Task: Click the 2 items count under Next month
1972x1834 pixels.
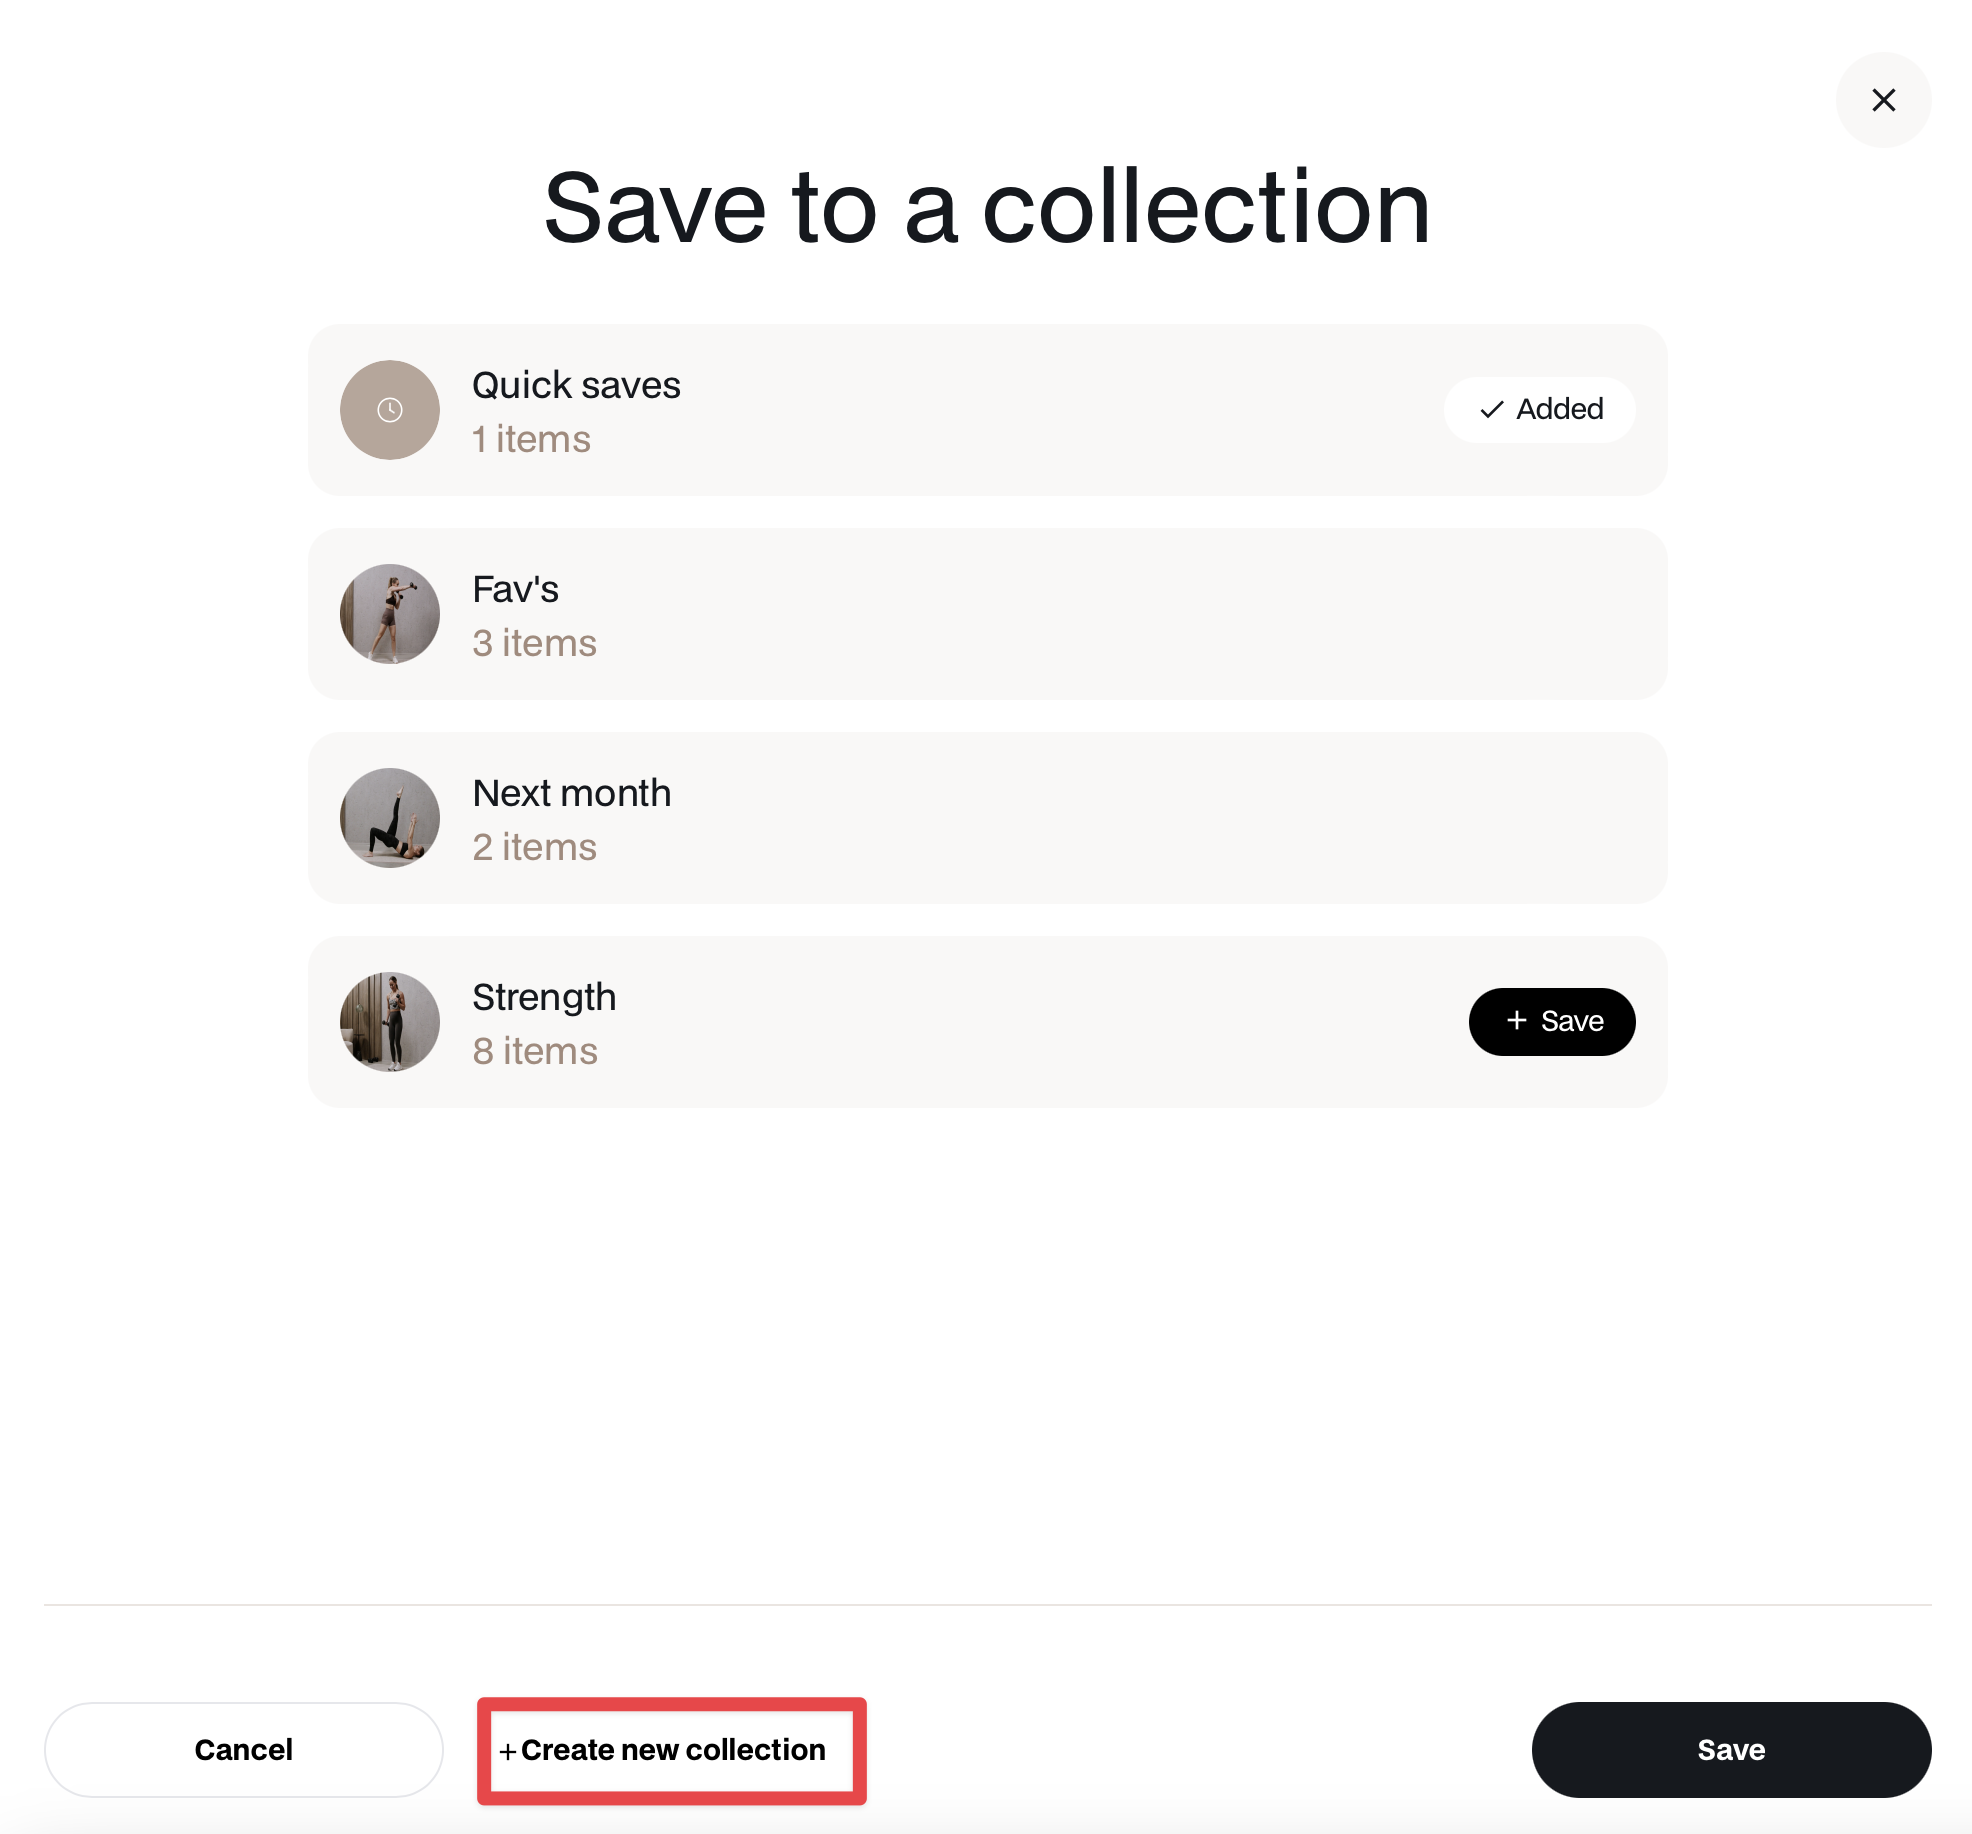Action: click(x=534, y=847)
